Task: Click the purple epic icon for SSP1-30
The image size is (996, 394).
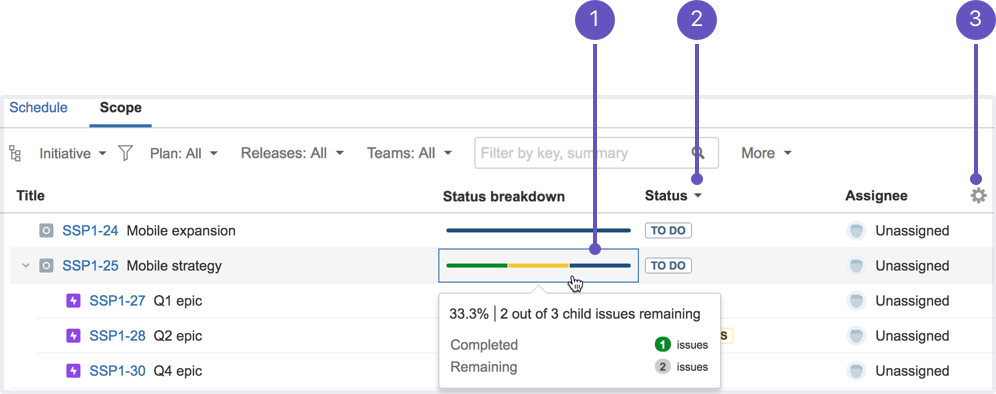Action: tap(74, 370)
